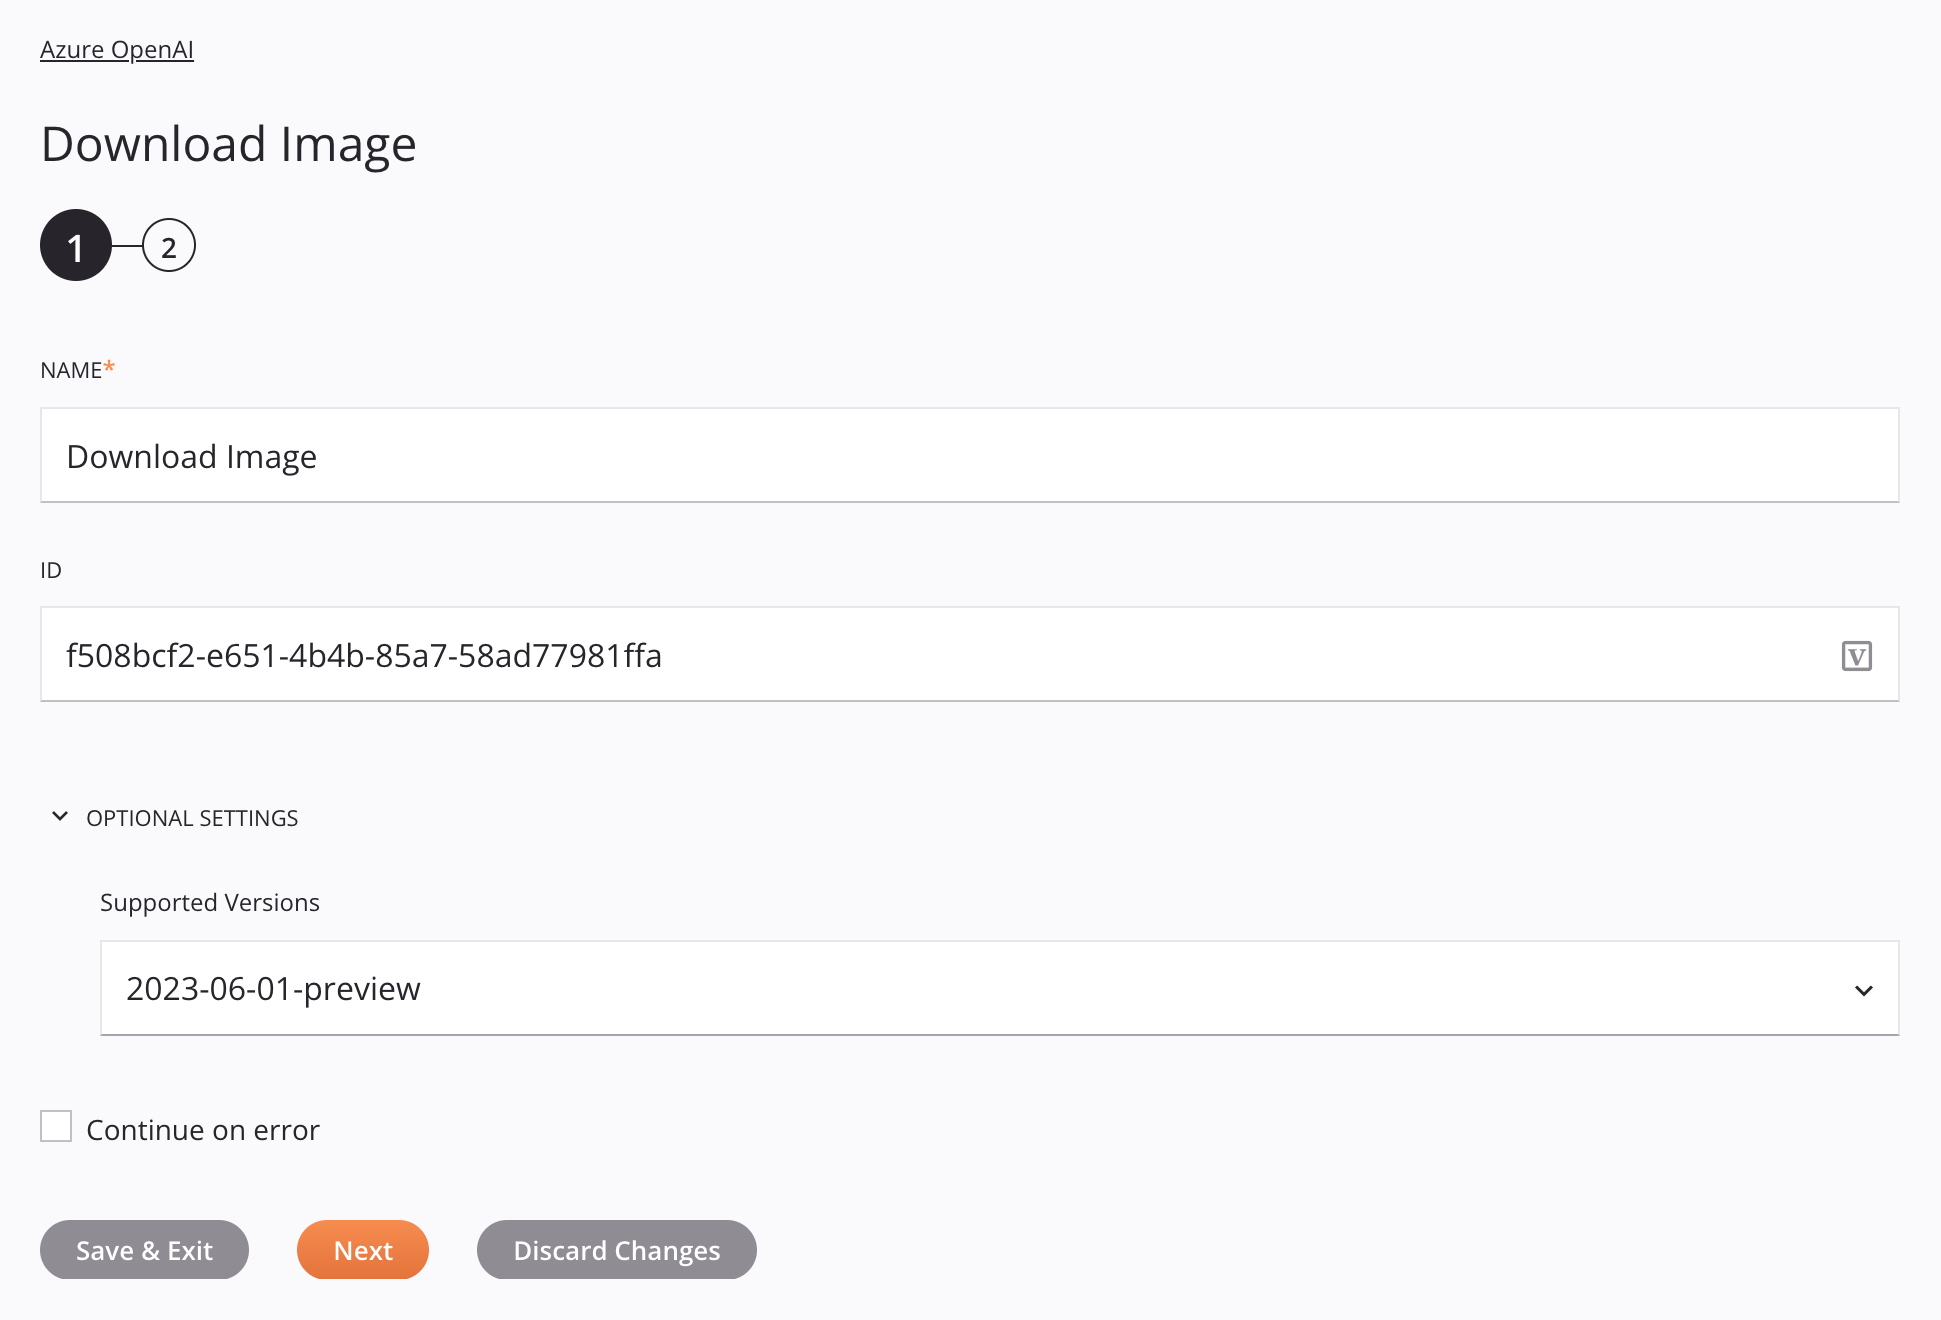Click the Supported Versions label
Image resolution: width=1941 pixels, height=1320 pixels.
click(x=210, y=902)
